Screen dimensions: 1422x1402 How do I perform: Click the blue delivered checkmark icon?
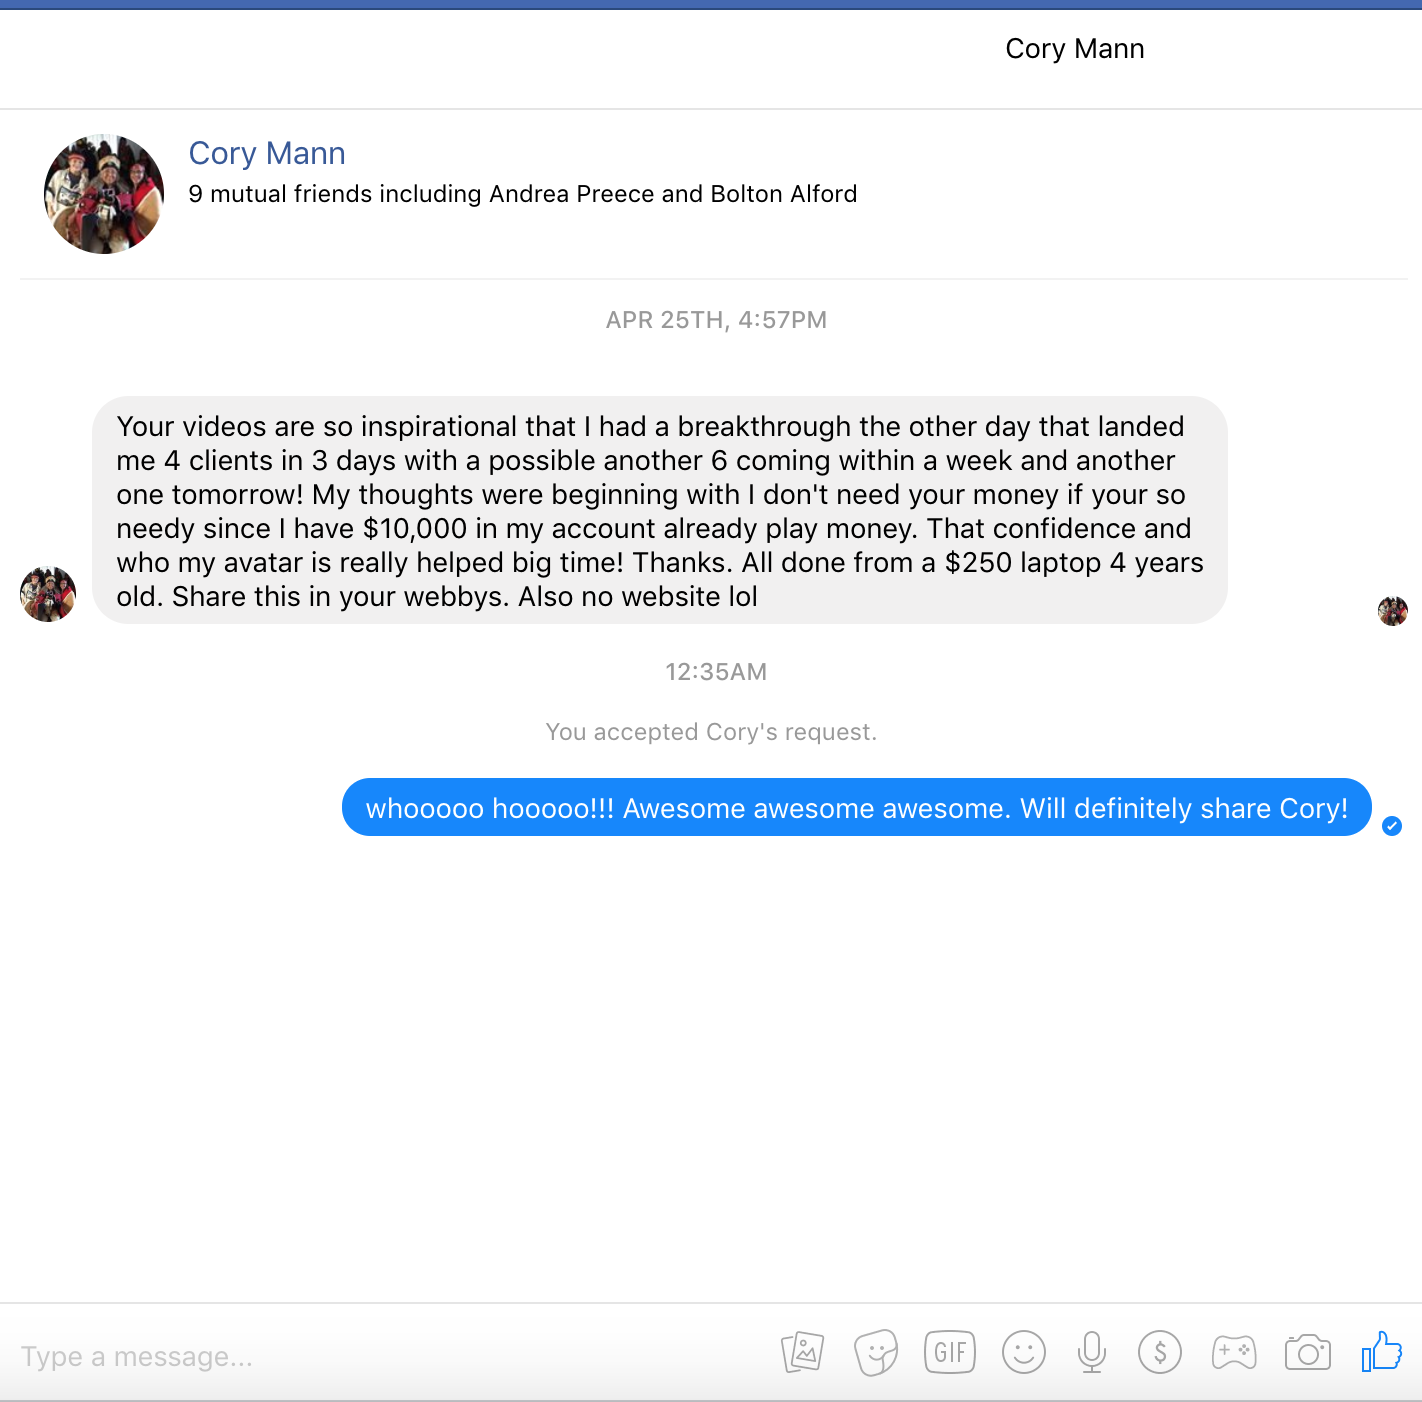click(x=1392, y=826)
